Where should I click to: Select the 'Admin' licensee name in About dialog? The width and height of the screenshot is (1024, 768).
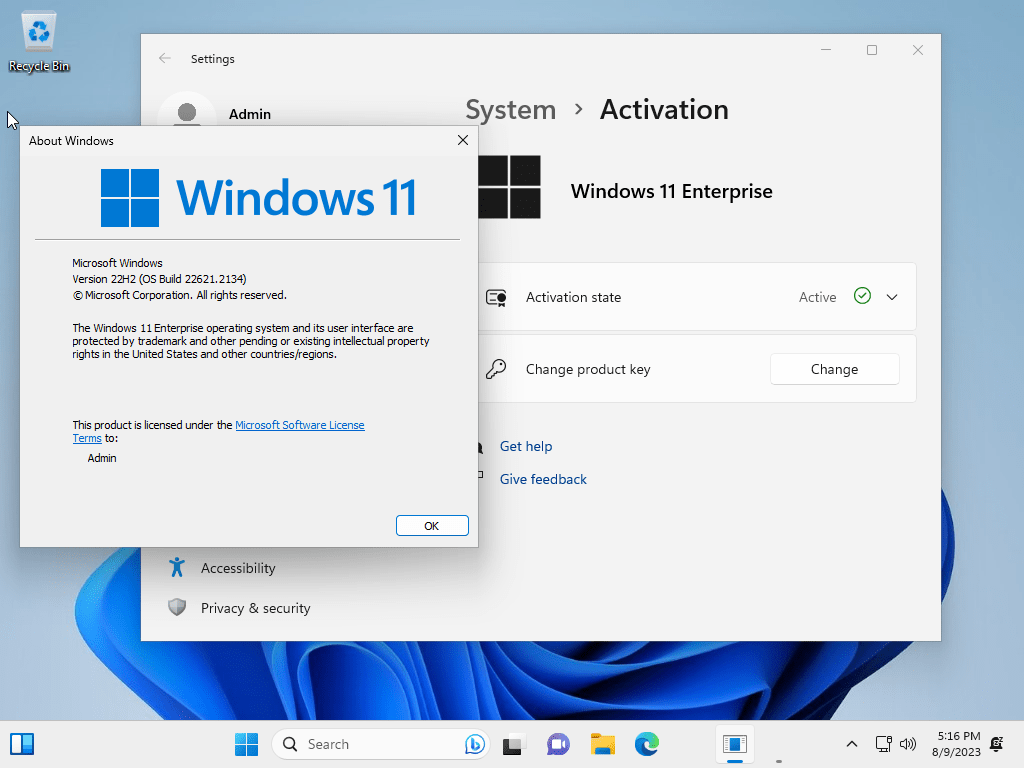102,458
